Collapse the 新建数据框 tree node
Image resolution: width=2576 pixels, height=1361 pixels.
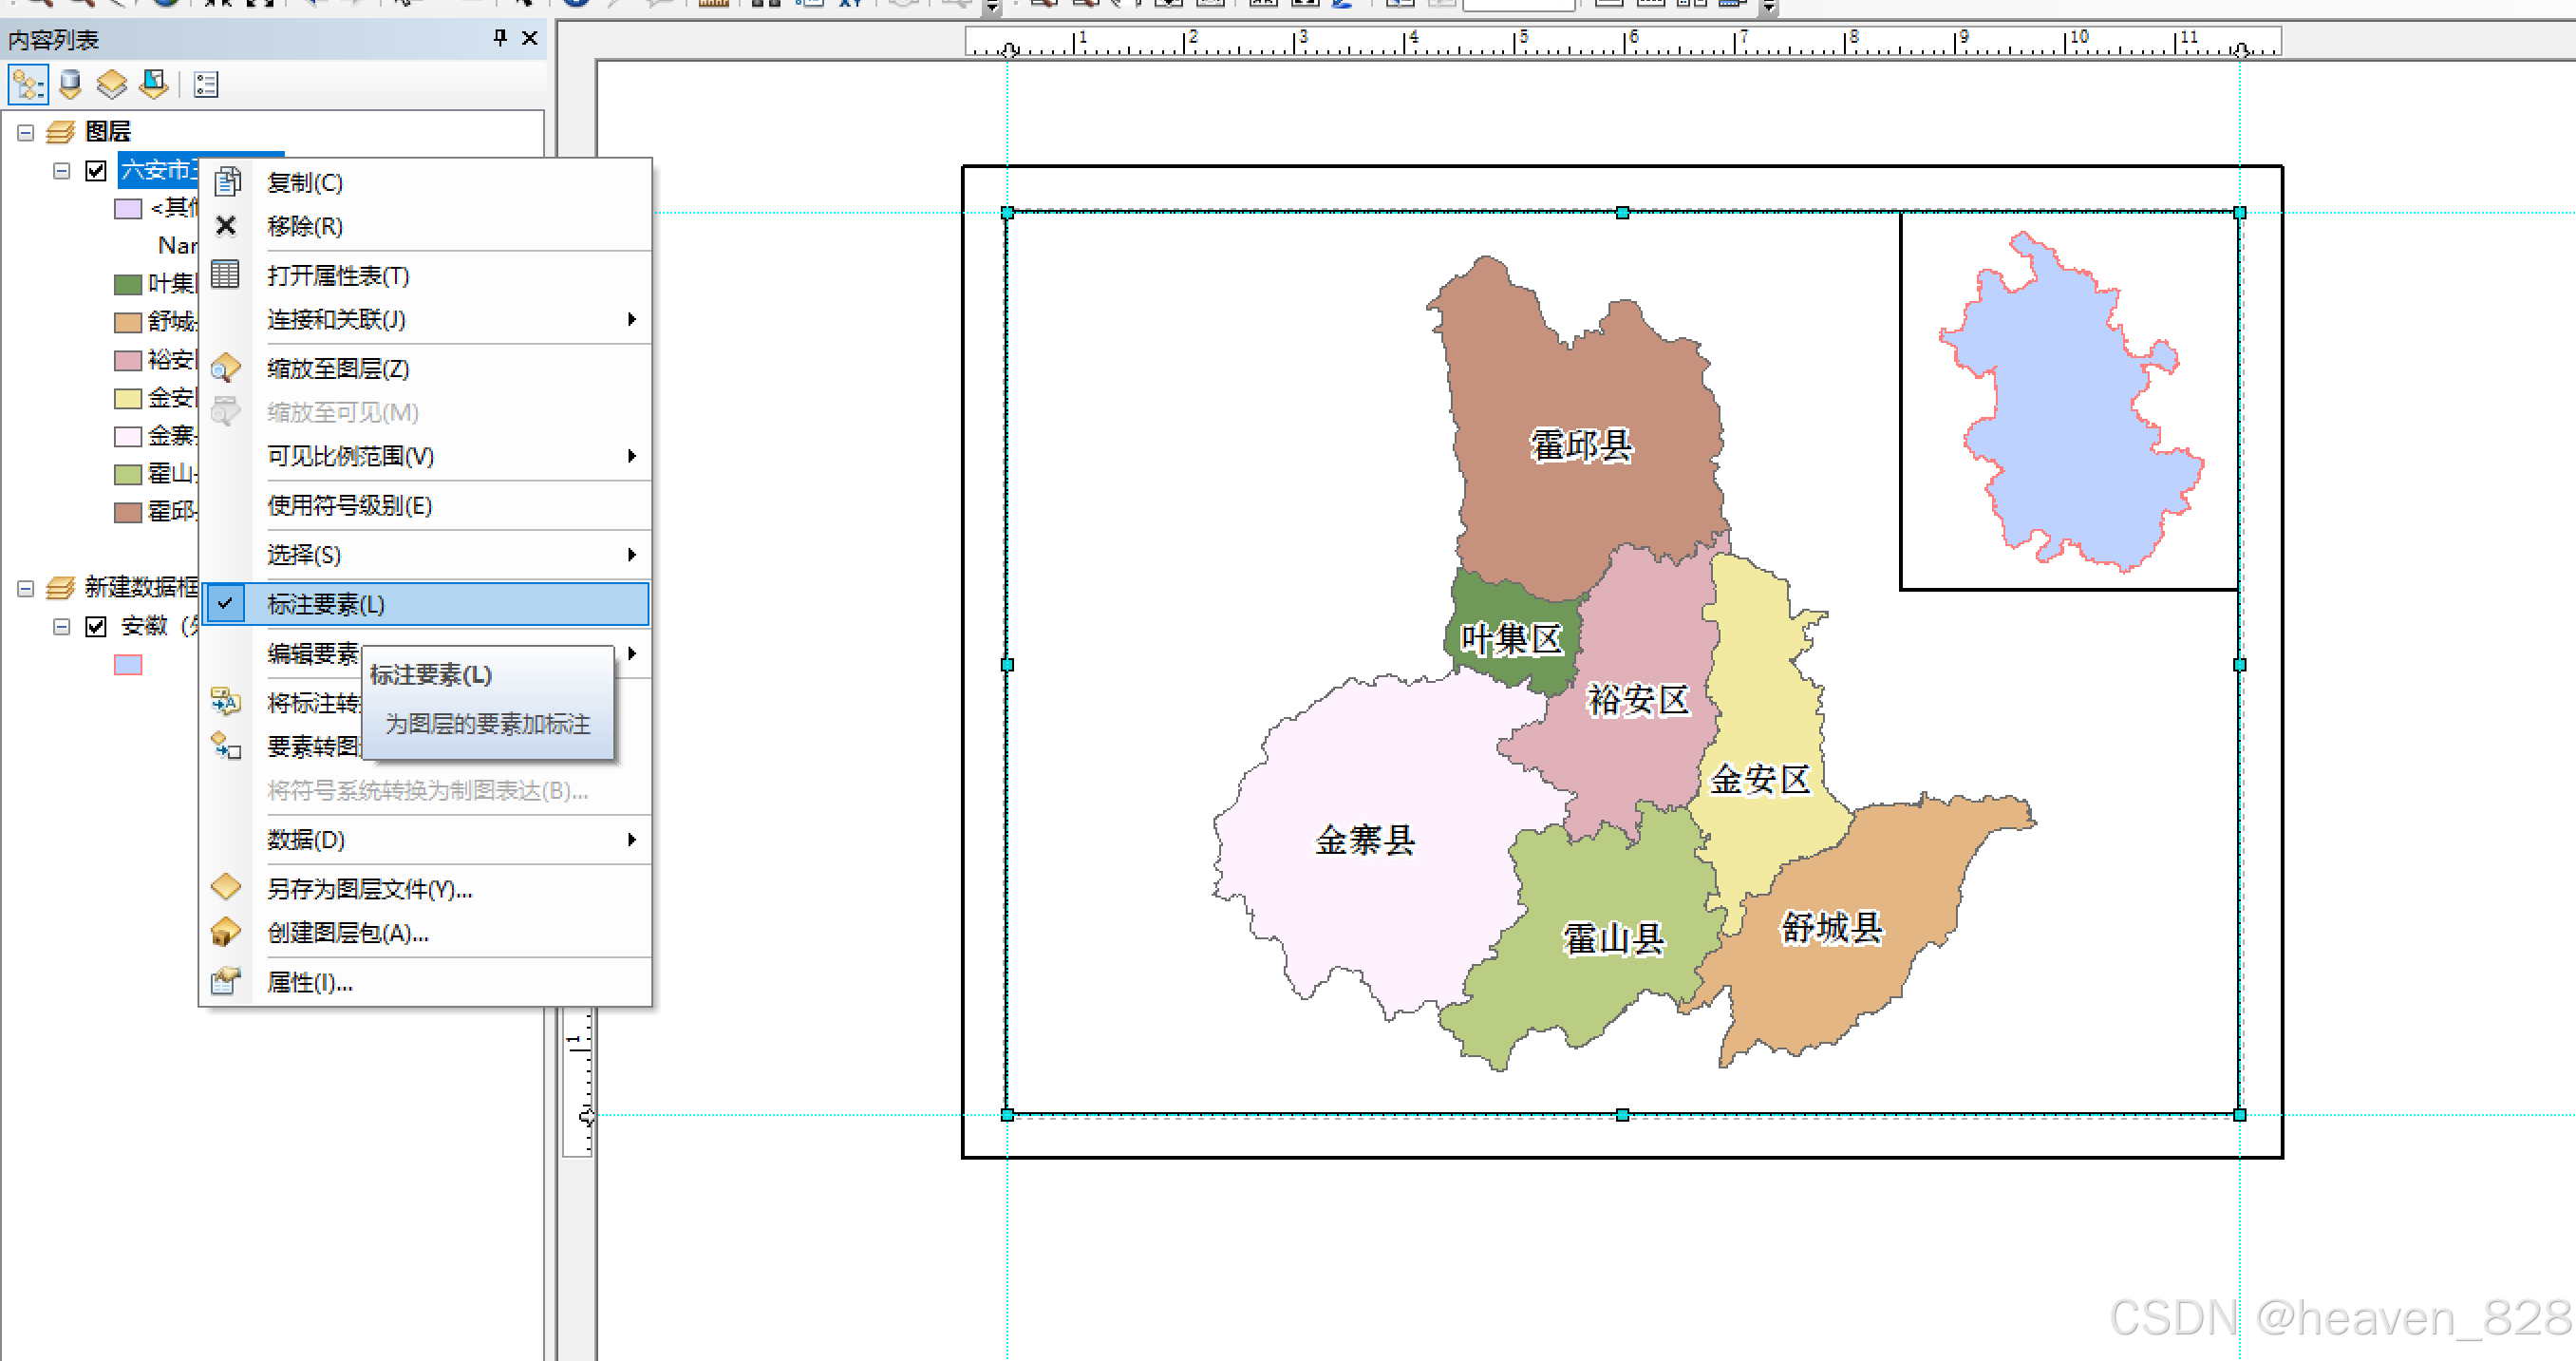pos(26,588)
